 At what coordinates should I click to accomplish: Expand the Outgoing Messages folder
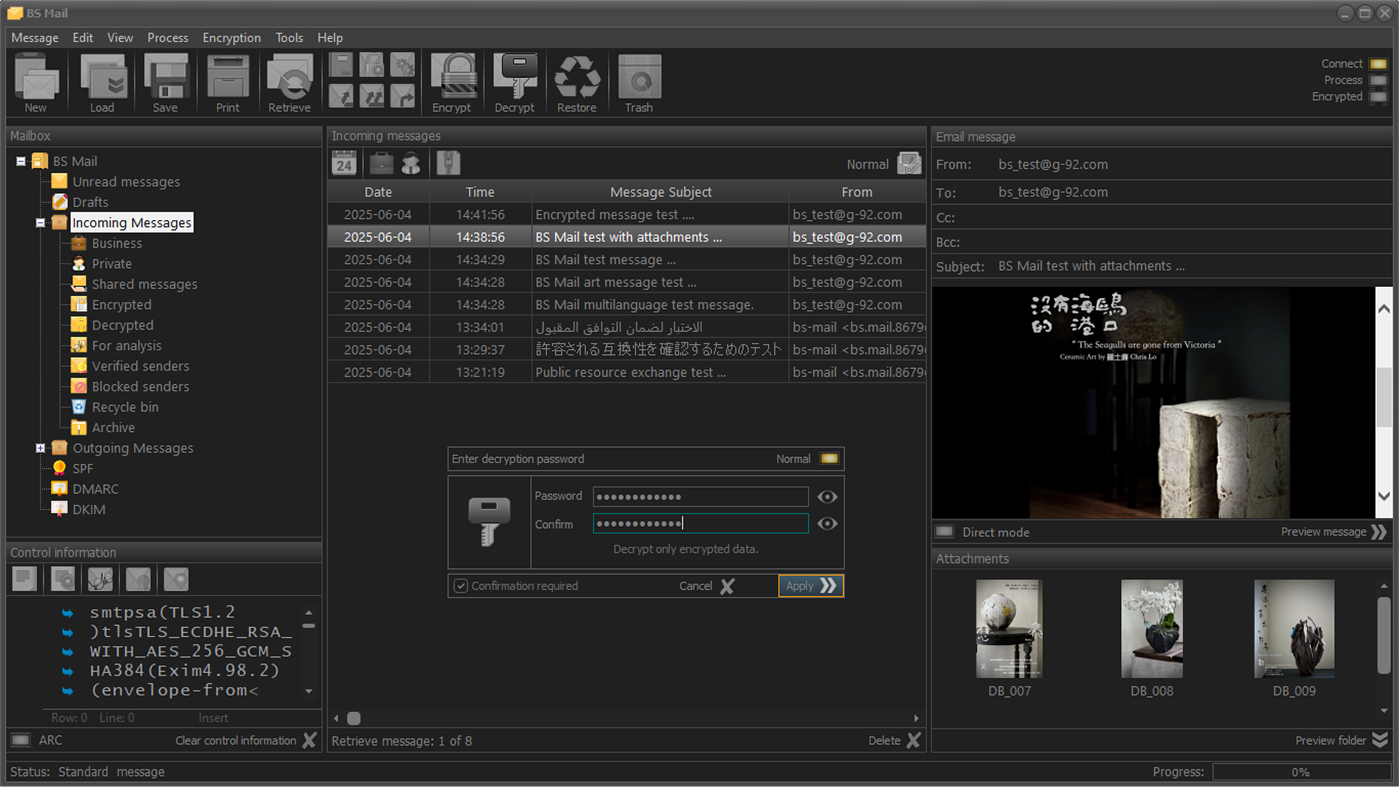(41, 448)
